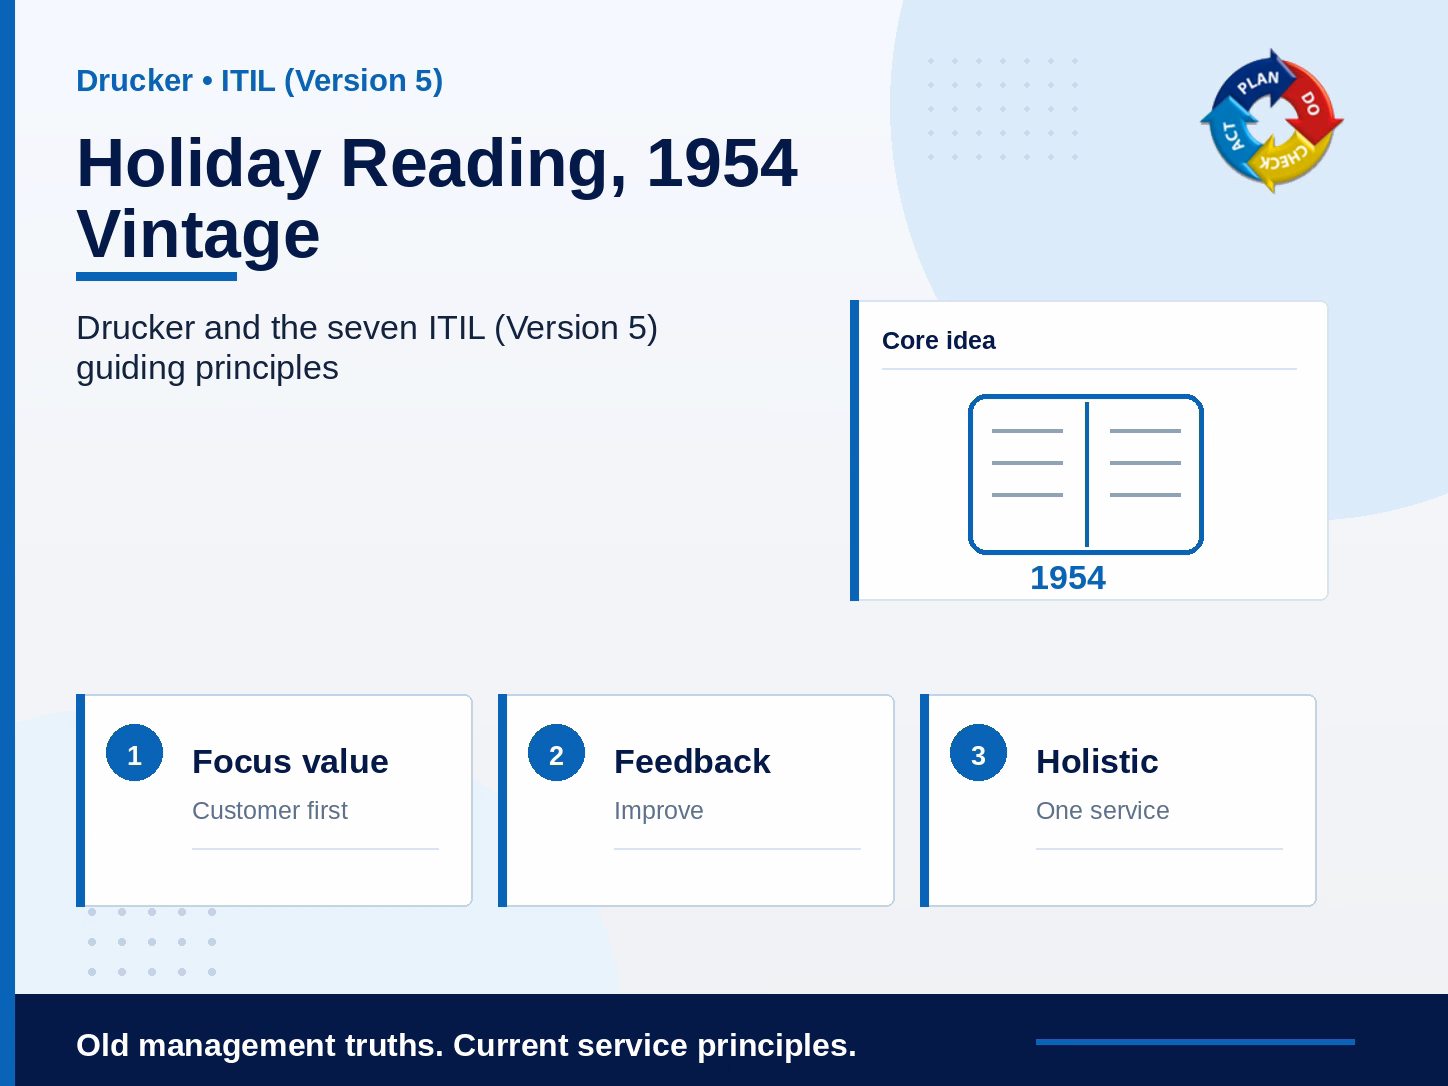Image resolution: width=1448 pixels, height=1086 pixels.
Task: Click the open book icon
Action: [1086, 474]
